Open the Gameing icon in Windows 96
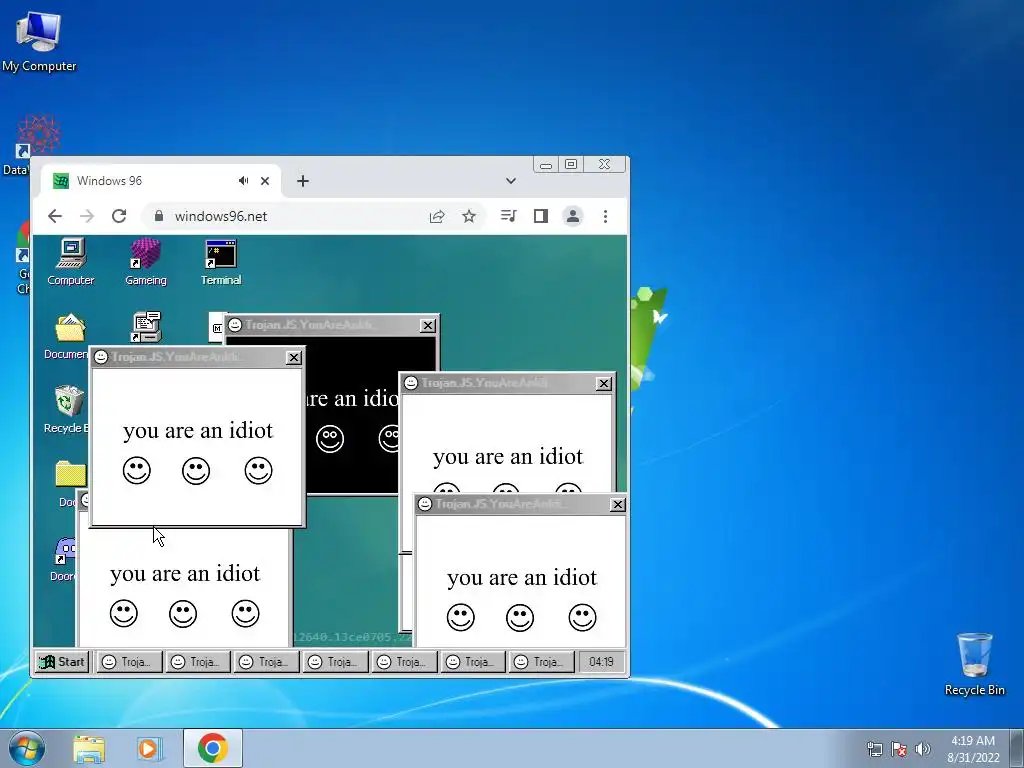The width and height of the screenshot is (1024, 768). click(x=146, y=263)
